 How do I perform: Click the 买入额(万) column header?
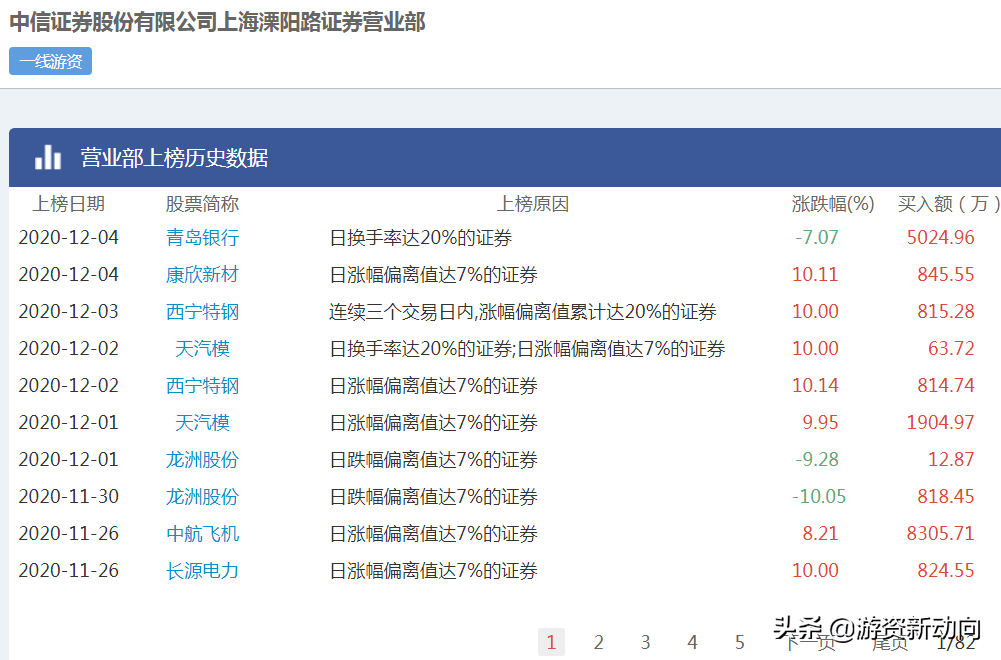click(949, 204)
